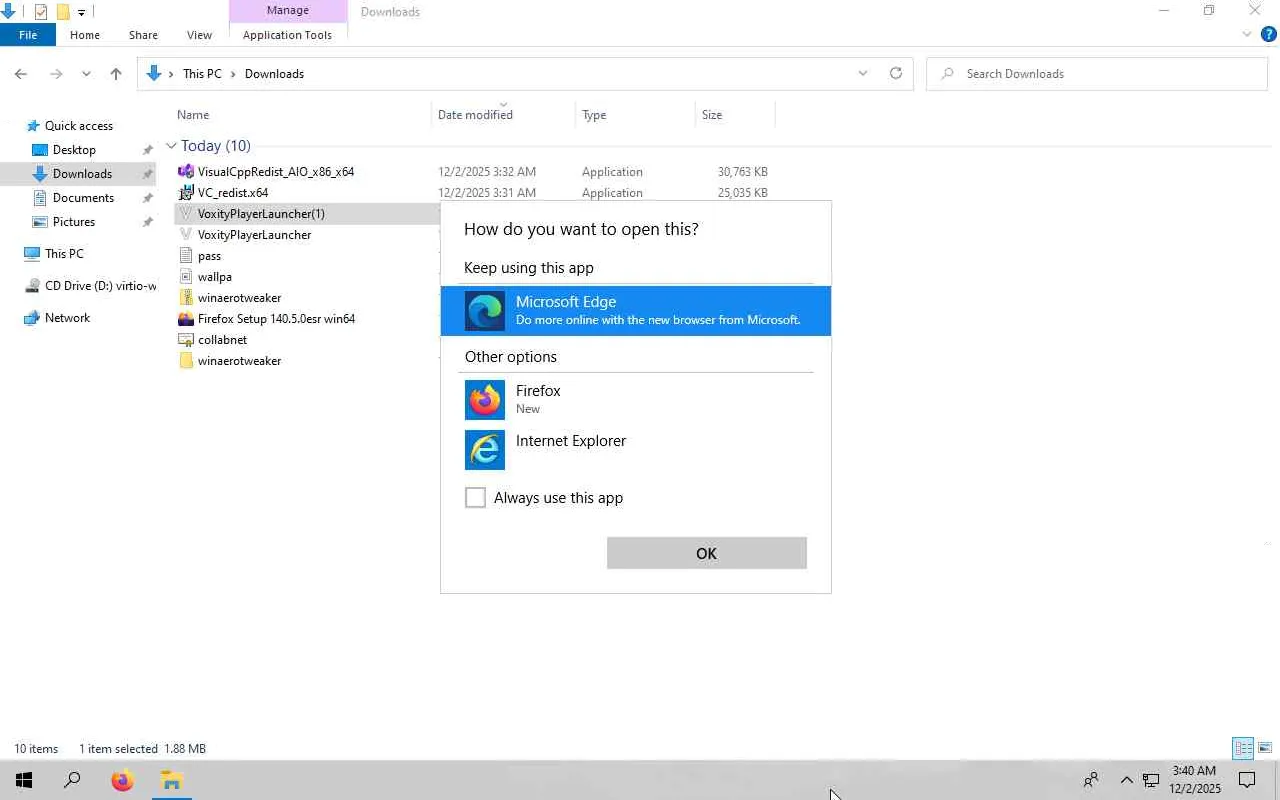
Task: Switch to the Home ribbon tab
Action: (85, 35)
